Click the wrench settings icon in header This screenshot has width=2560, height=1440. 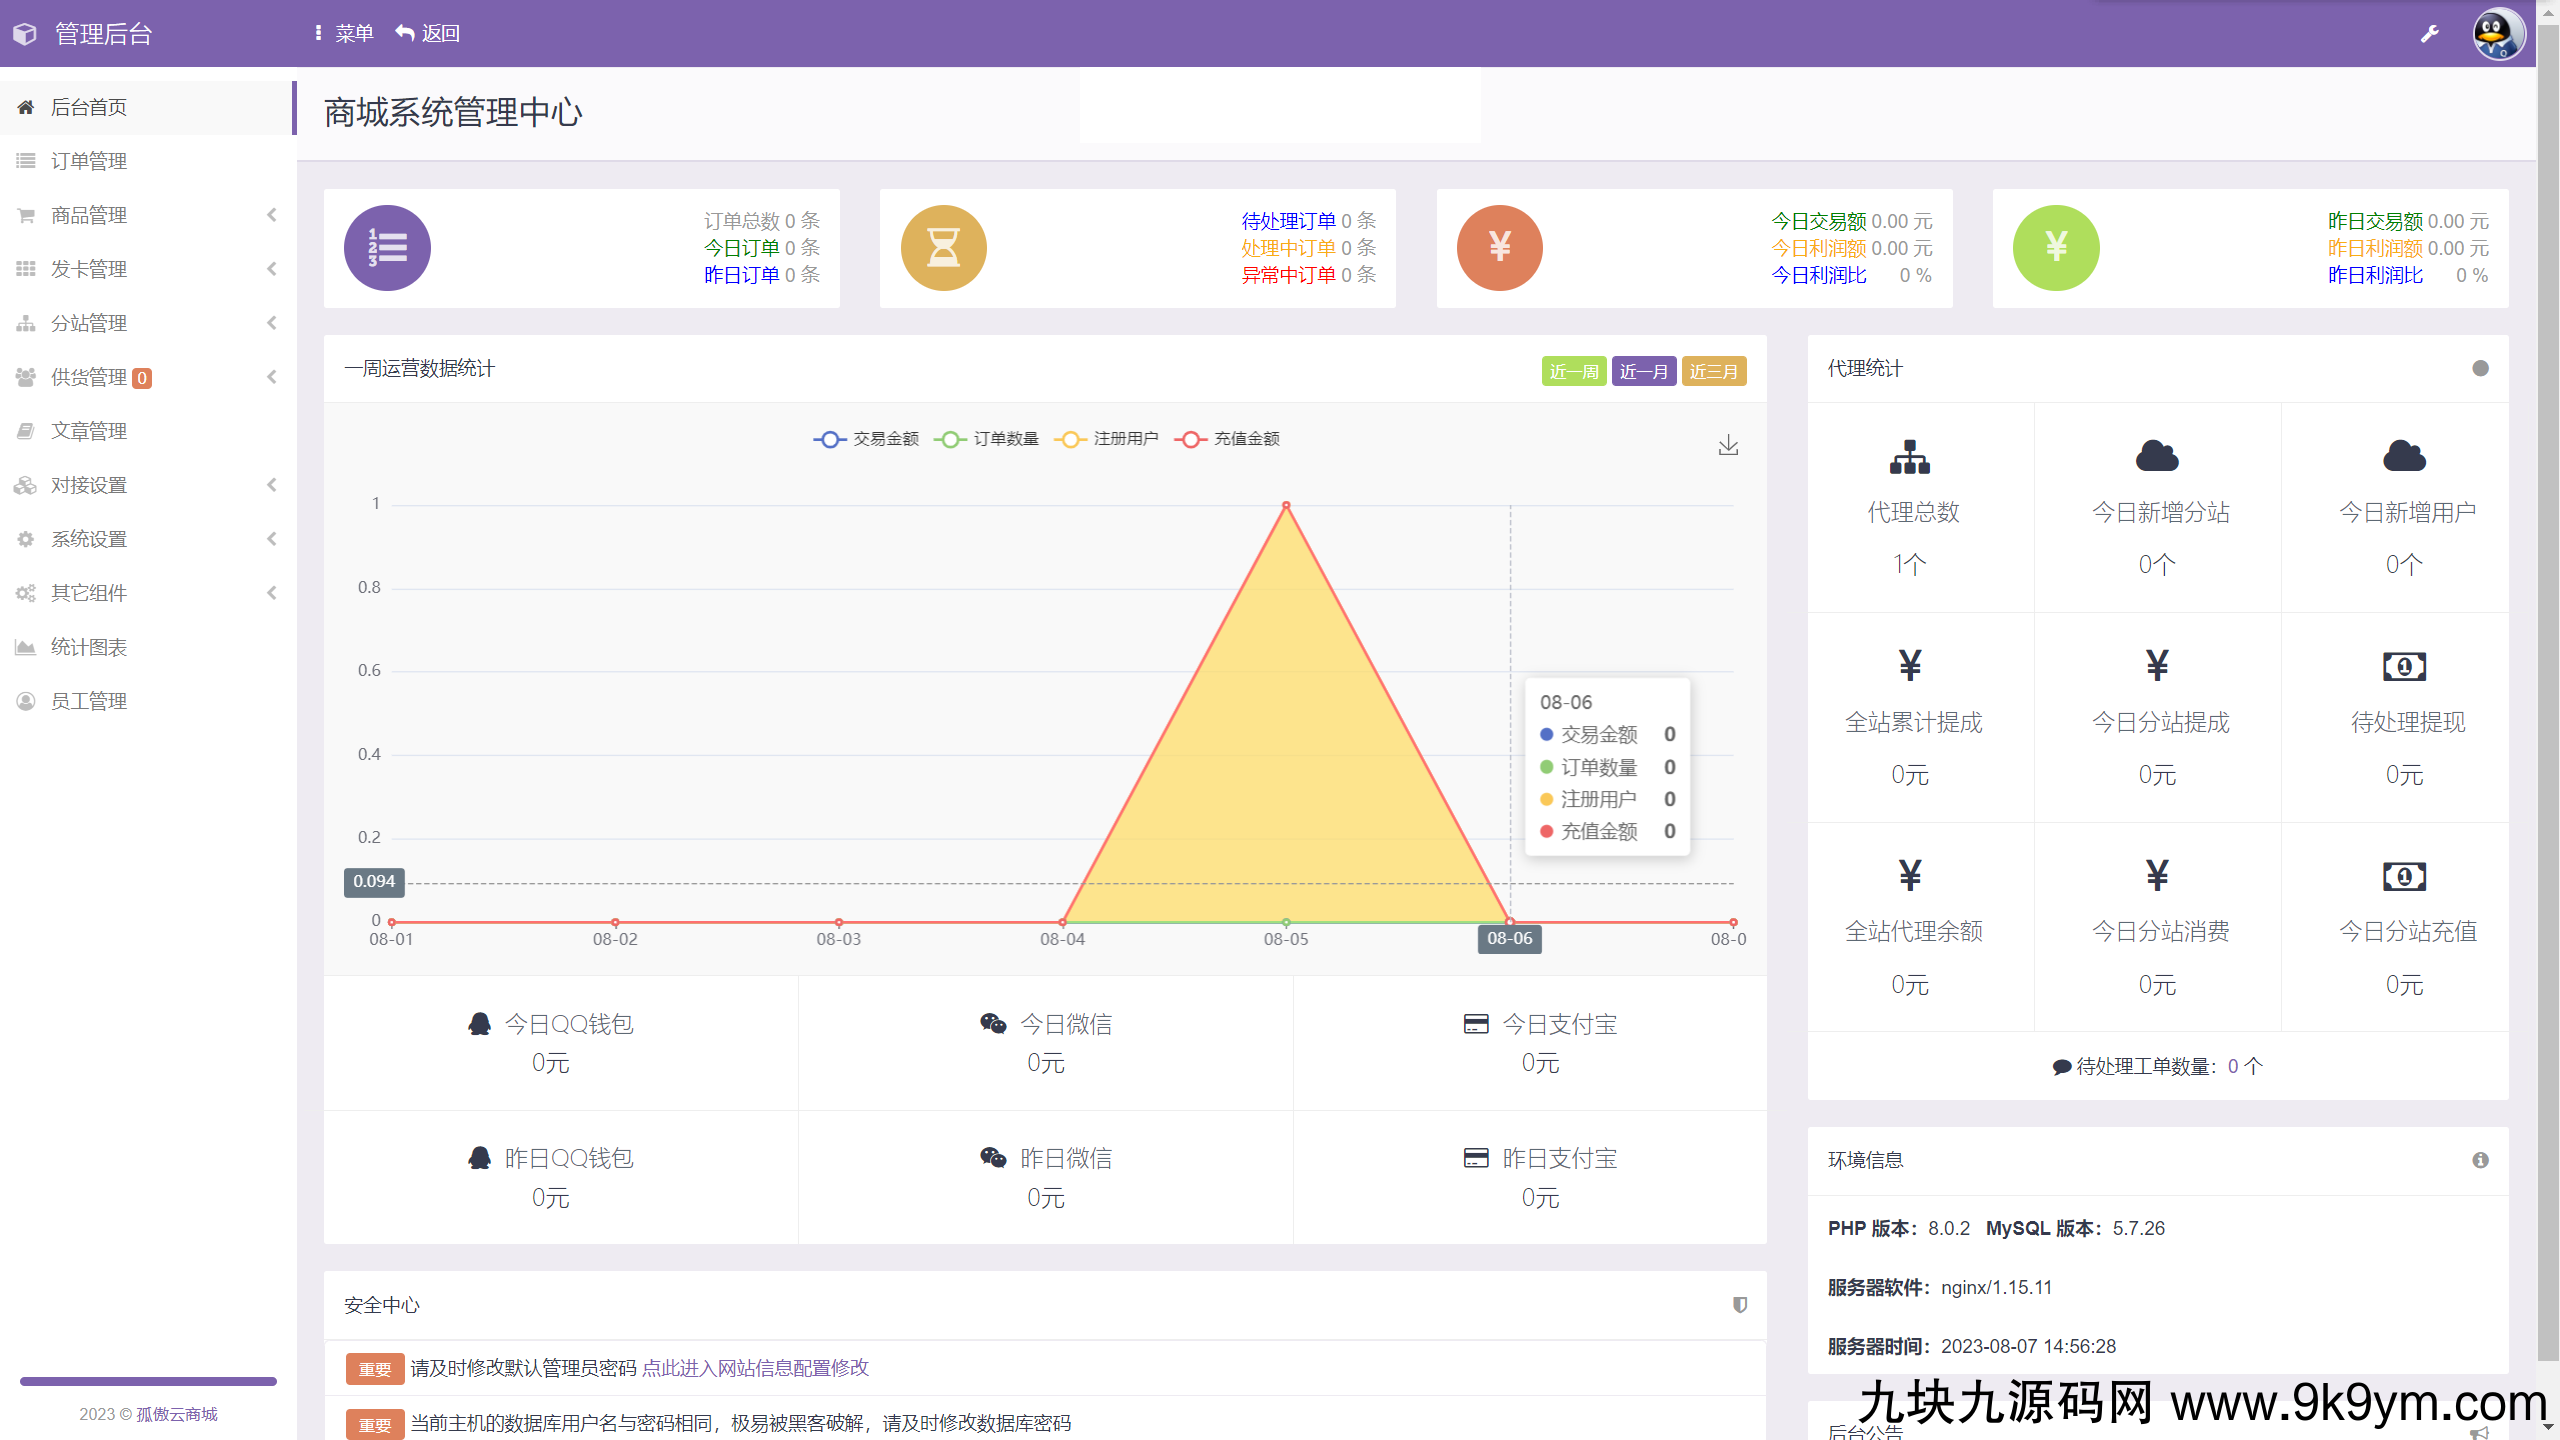tap(2429, 34)
